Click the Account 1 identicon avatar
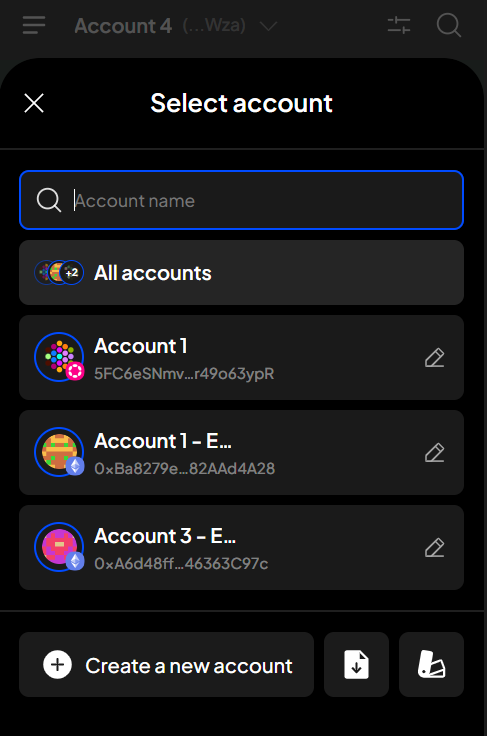Image resolution: width=487 pixels, height=736 pixels. (x=59, y=357)
